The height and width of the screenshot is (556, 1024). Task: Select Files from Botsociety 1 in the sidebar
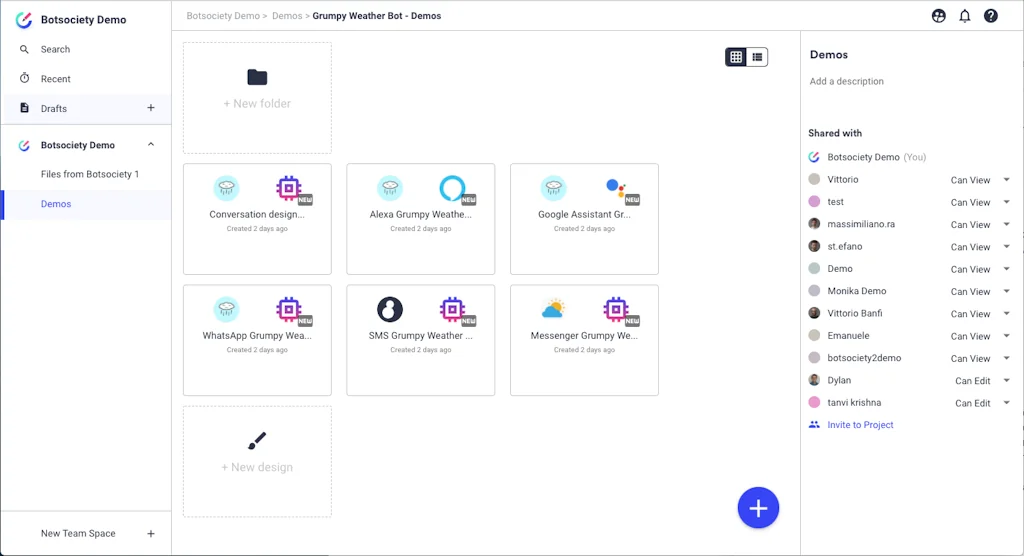point(90,174)
